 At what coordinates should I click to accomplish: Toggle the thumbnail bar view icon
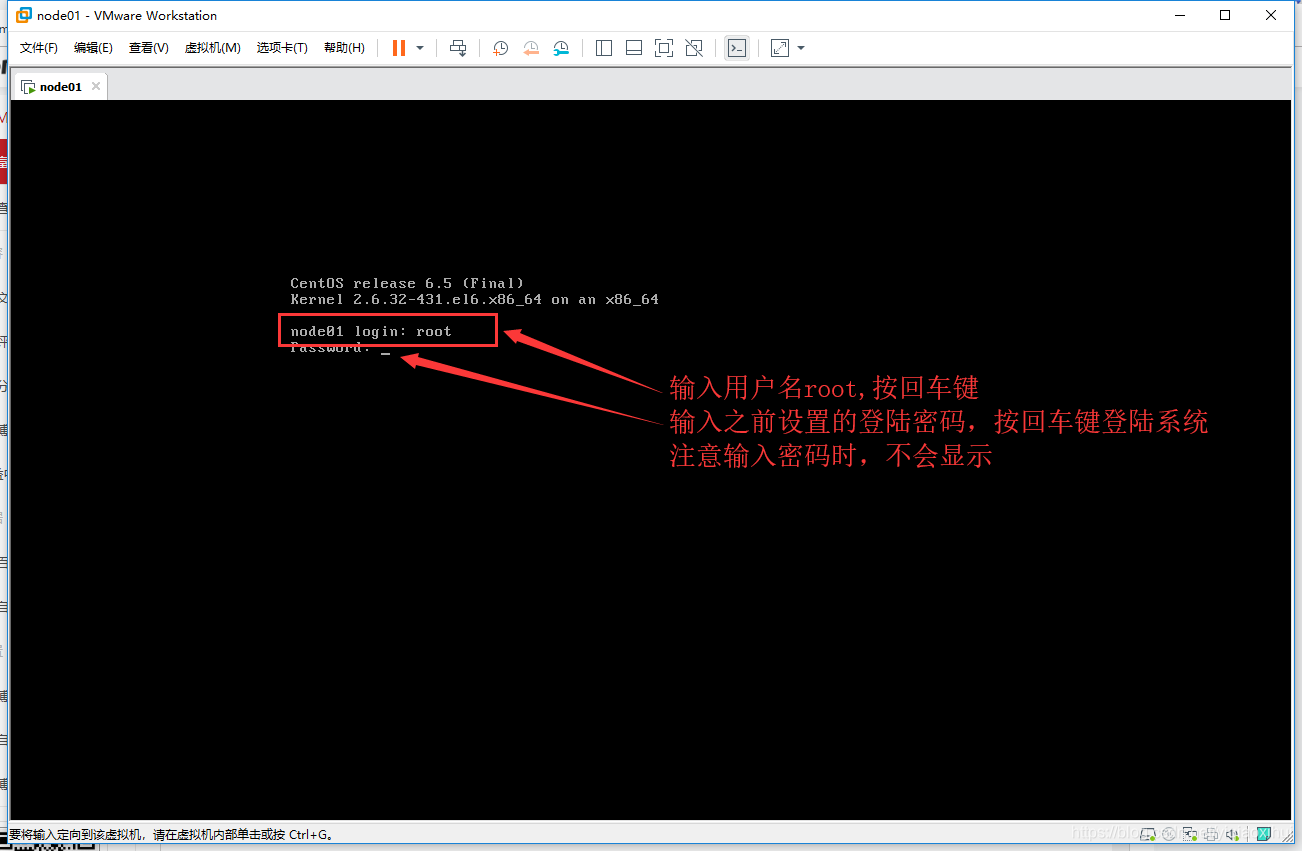click(634, 48)
